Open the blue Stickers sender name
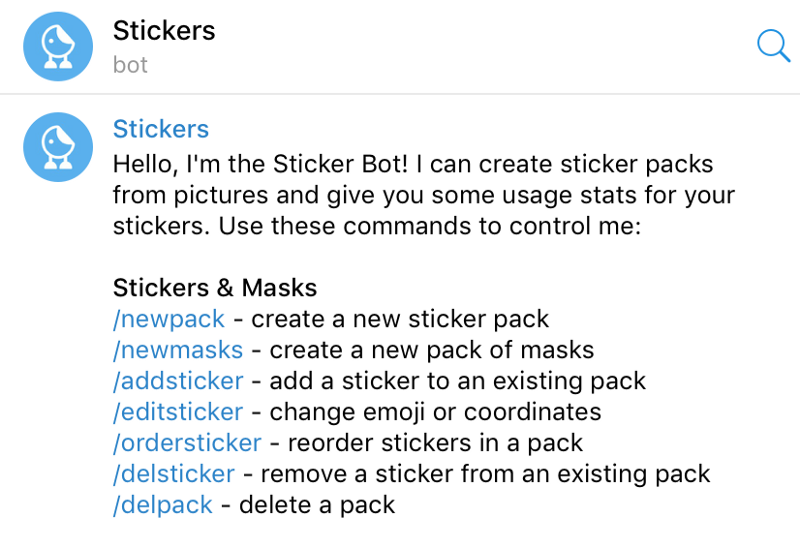This screenshot has width=800, height=548. click(161, 129)
